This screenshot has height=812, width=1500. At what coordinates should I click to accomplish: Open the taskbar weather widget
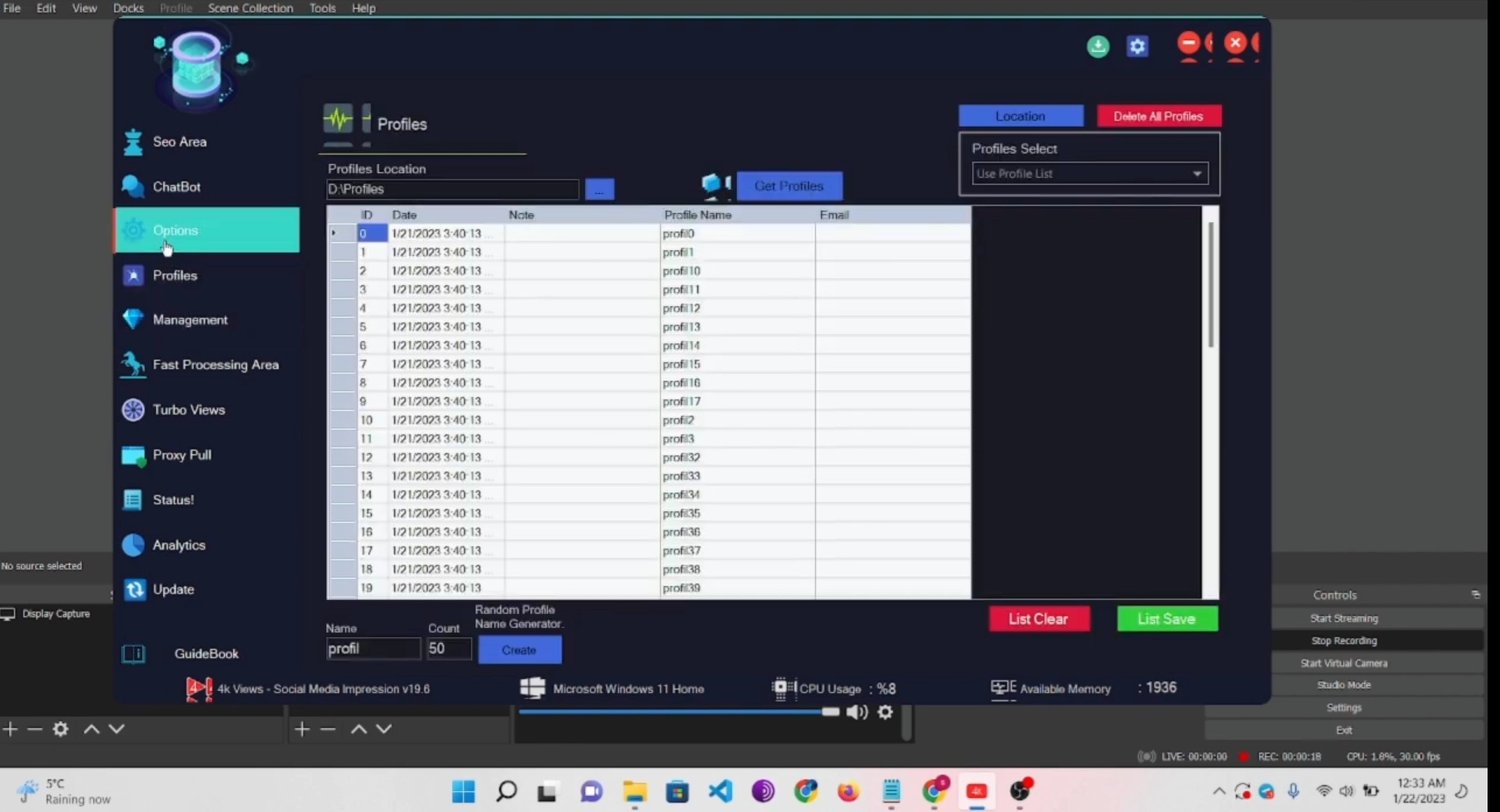62,791
